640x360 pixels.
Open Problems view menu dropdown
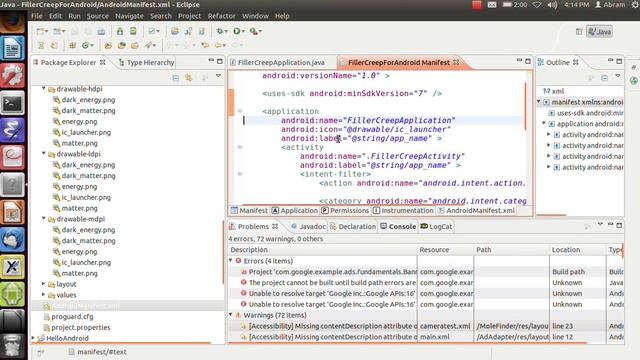(600, 224)
